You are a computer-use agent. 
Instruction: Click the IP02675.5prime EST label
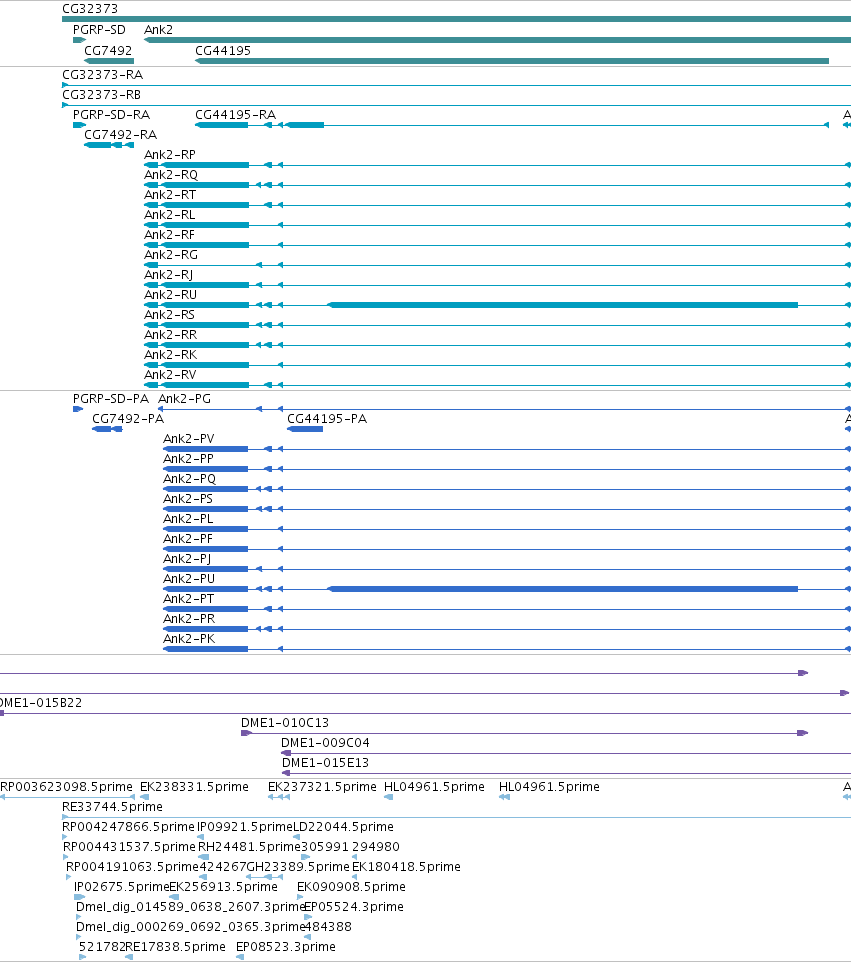[x=121, y=887]
